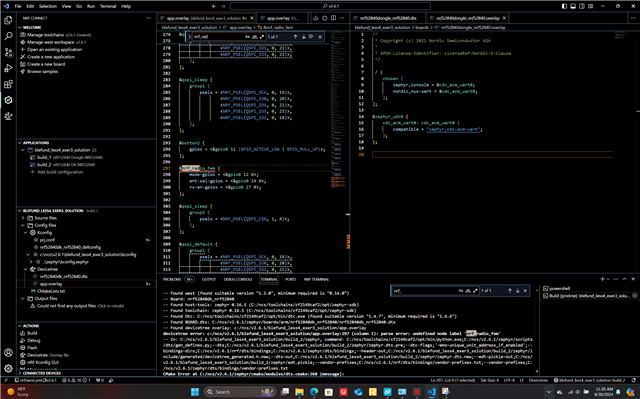Toggle regex in terminal find widget
Image resolution: width=640 pixels, height=399 pixels.
point(475,290)
